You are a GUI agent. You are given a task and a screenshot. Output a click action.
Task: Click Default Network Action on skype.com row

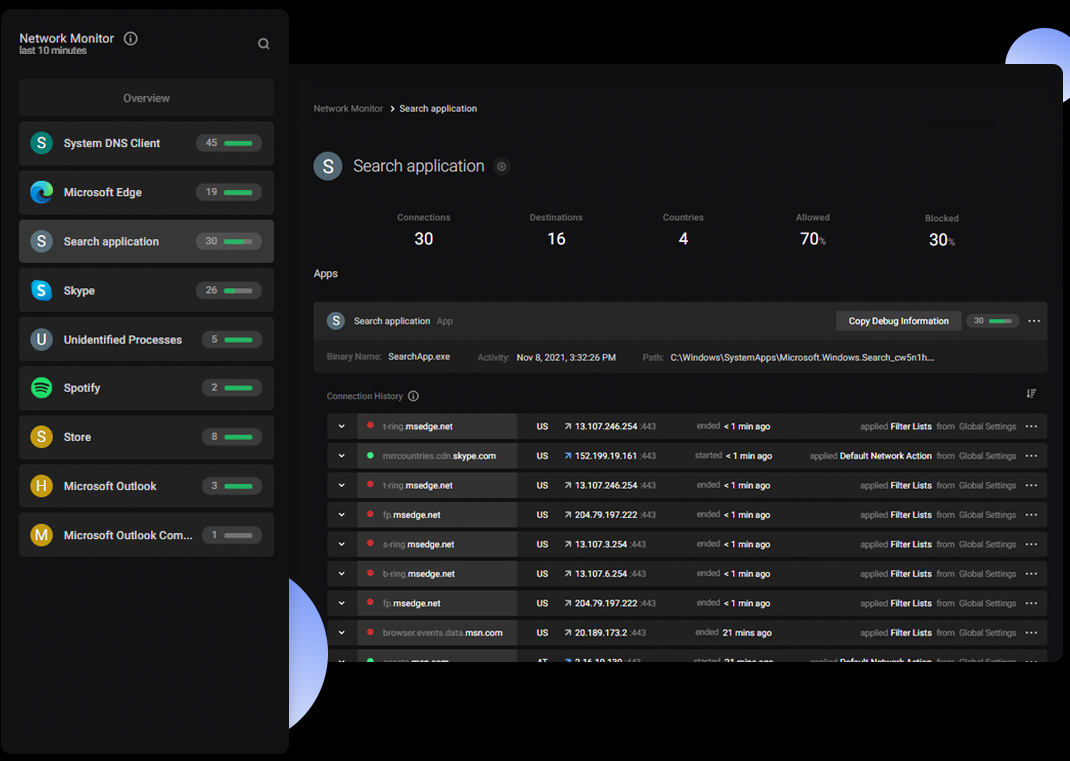tap(885, 456)
